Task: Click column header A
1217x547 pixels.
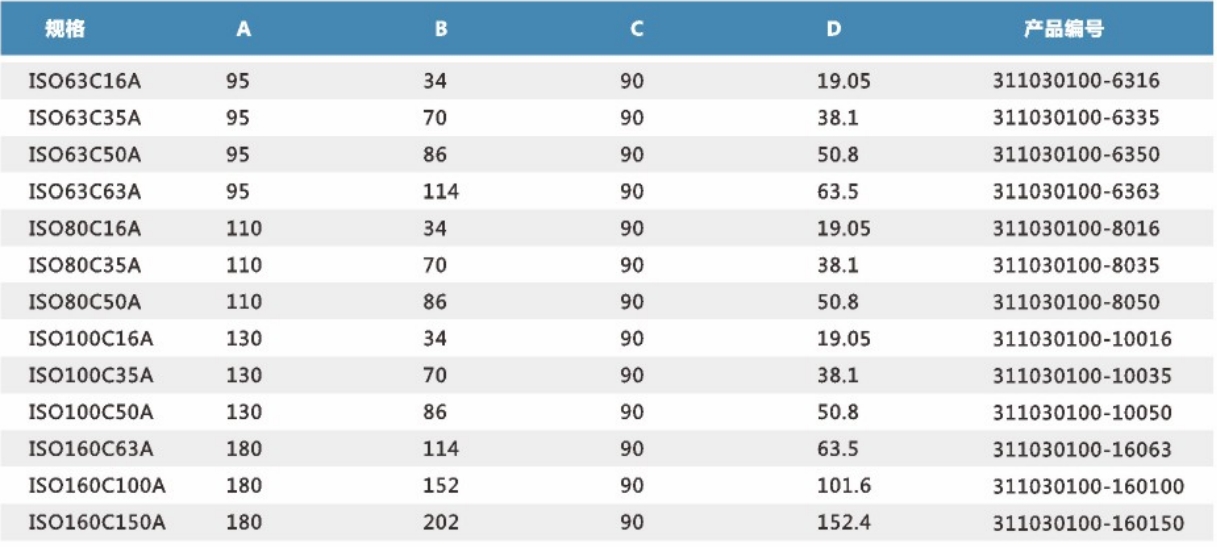Action: [243, 29]
